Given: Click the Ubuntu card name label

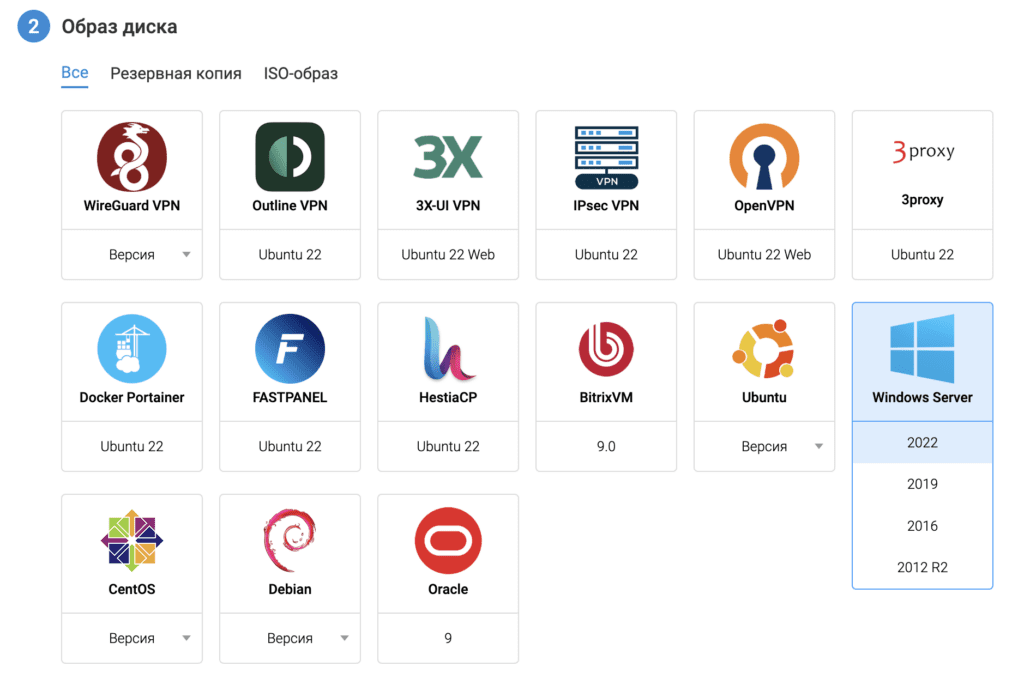Looking at the screenshot, I should point(764,398).
